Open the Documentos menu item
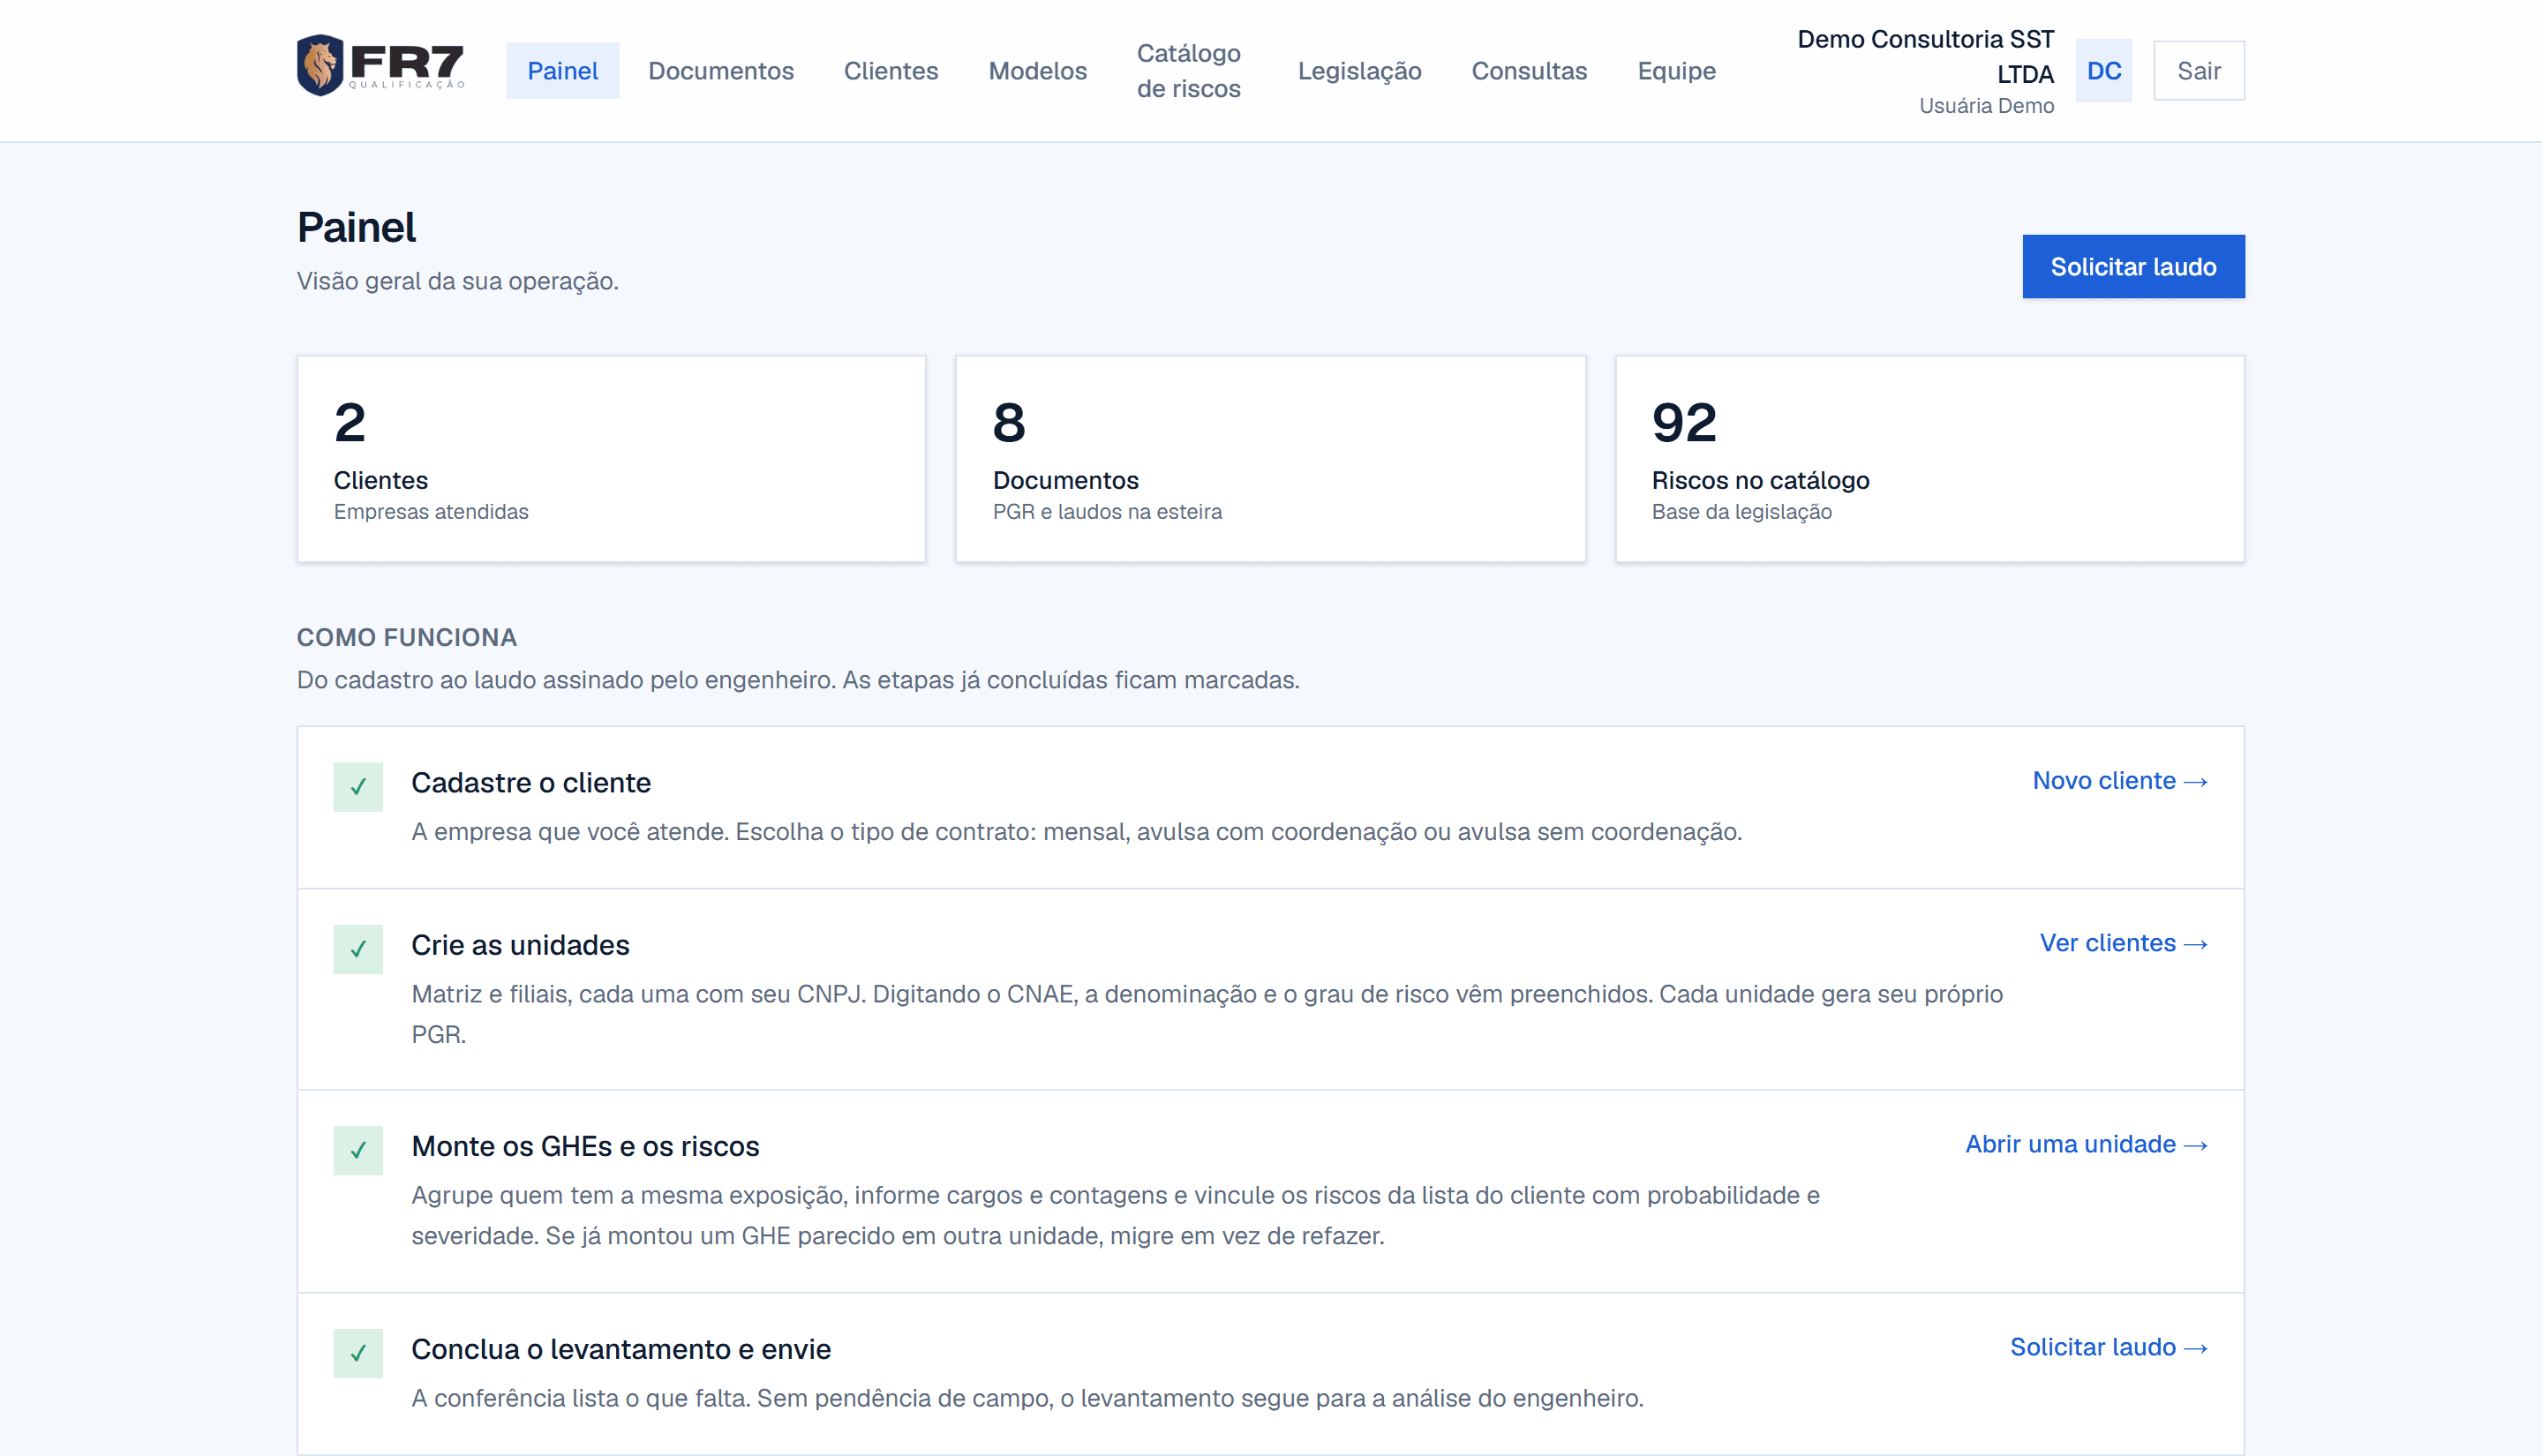Viewport: 2542px width, 1456px height. [720, 71]
